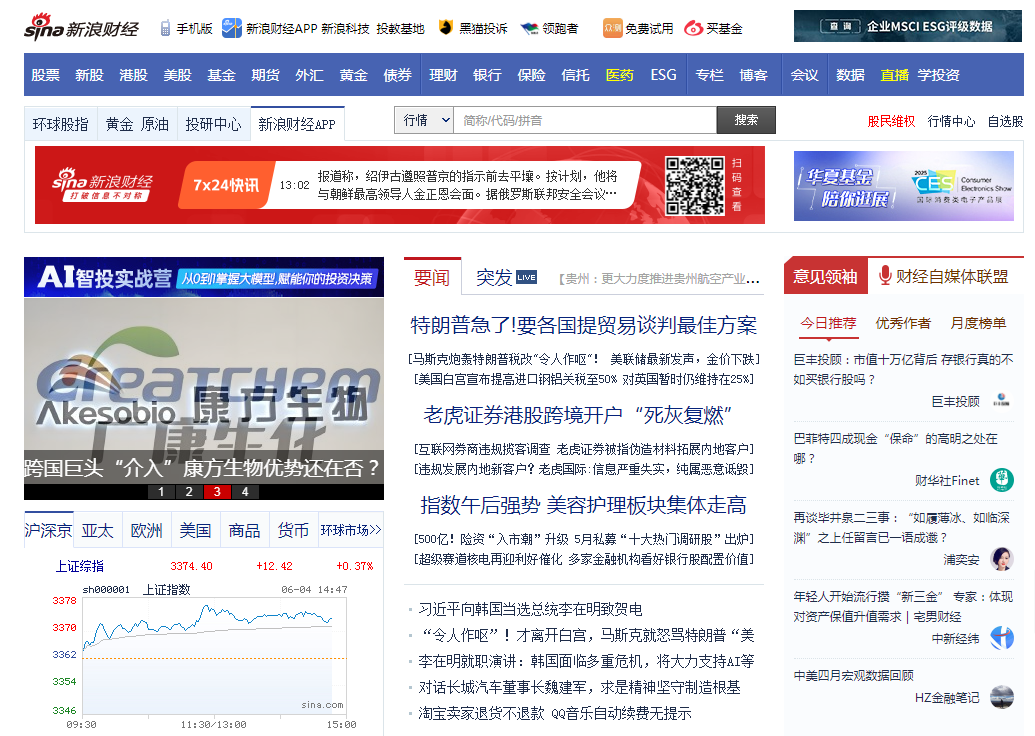Open 股票 in the navigation bar
Screen dimensions: 1035x736
(46, 75)
